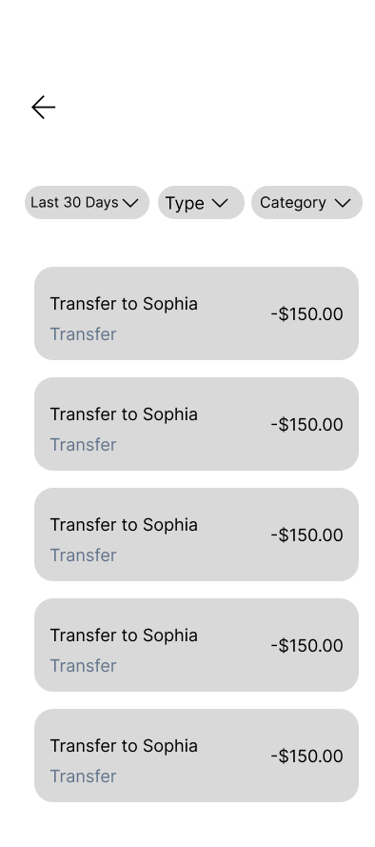
Task: Open the fourth Transfer to Sophia transaction
Action: pos(197,645)
